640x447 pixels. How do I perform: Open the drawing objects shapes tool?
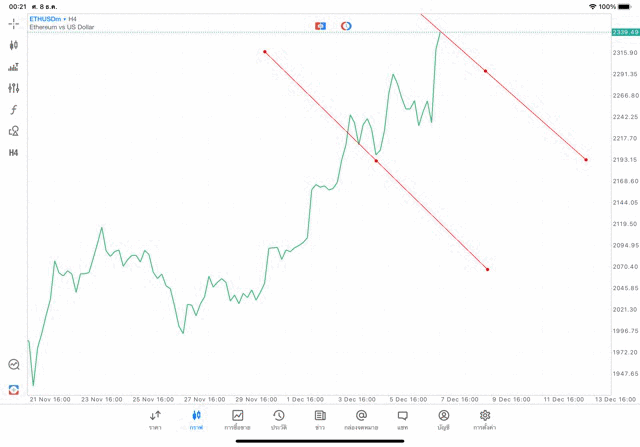14,131
